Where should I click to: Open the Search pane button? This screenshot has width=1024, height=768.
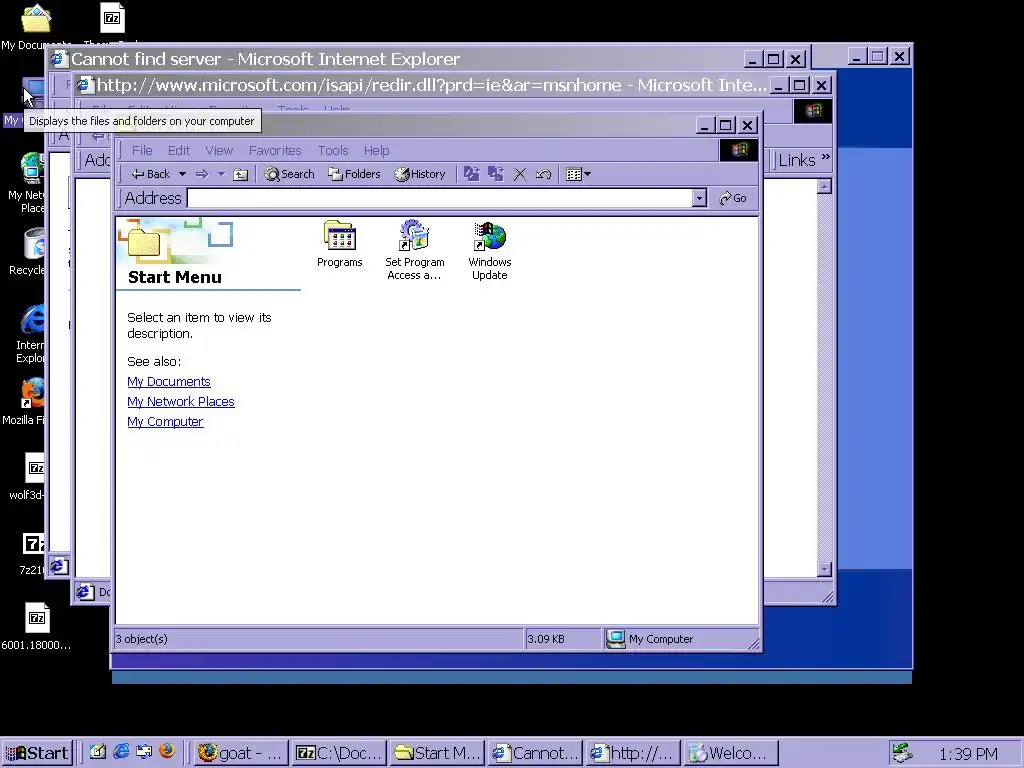pos(289,174)
